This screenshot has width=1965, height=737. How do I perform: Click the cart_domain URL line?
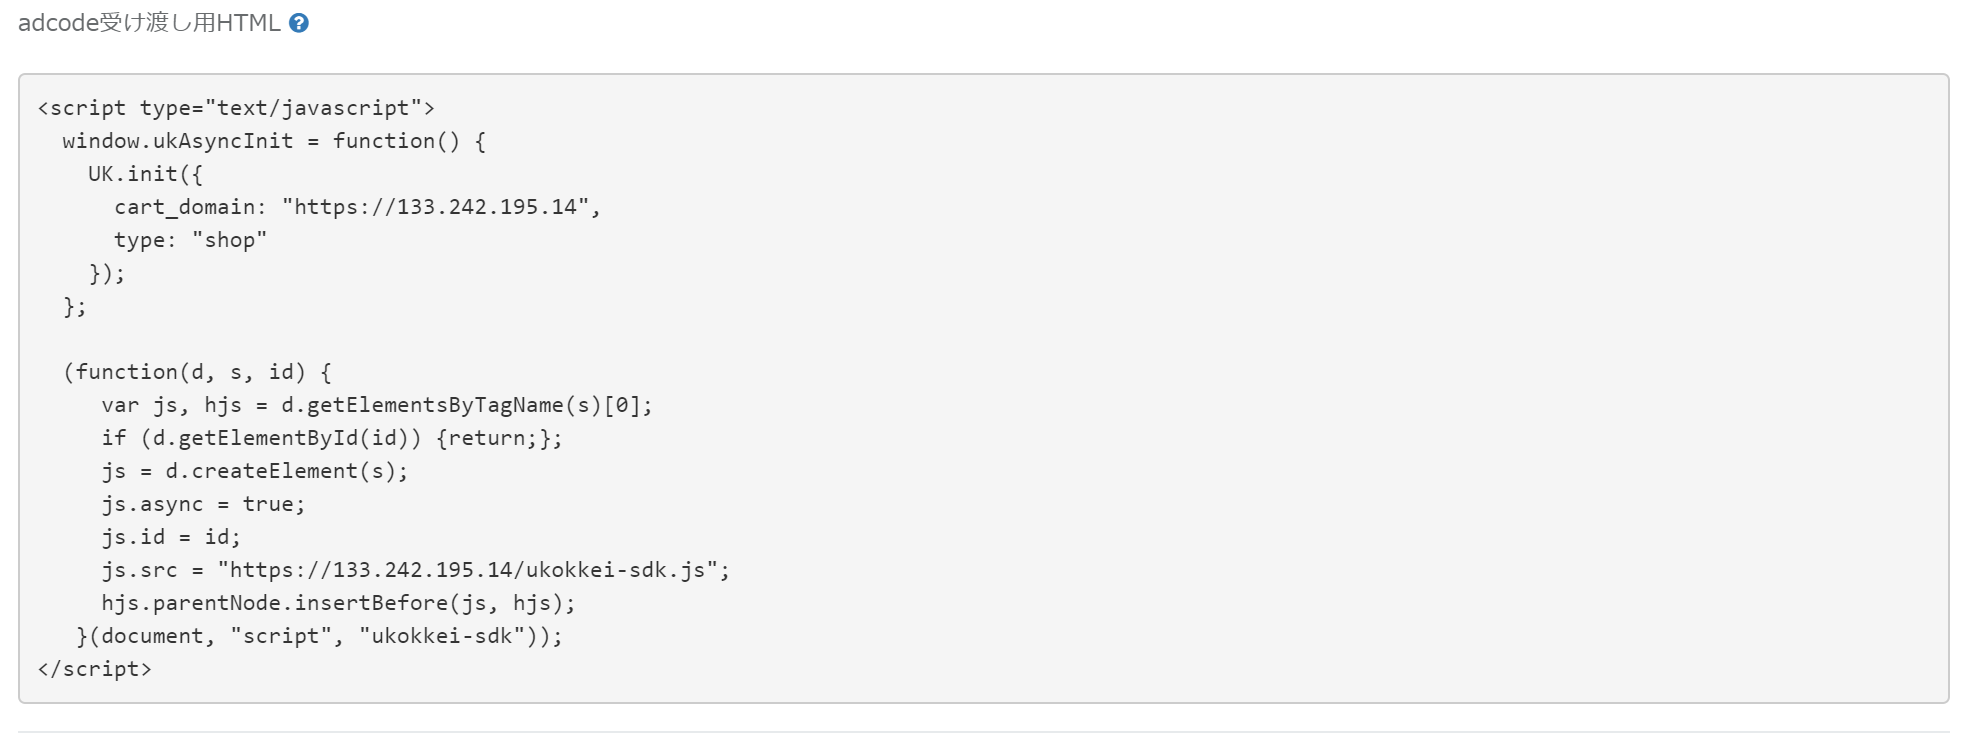pyautogui.click(x=357, y=207)
